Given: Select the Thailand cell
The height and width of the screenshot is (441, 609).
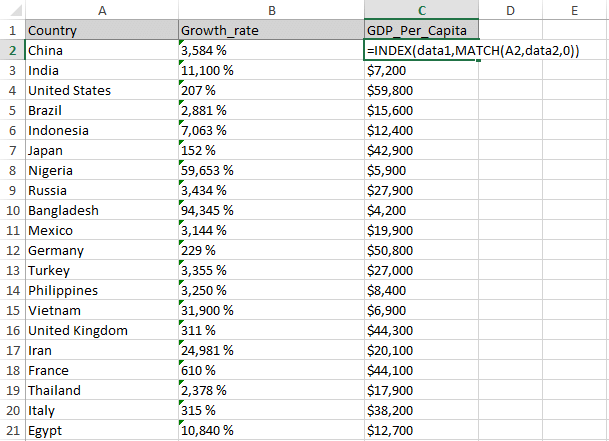Looking at the screenshot, I should tap(102, 390).
